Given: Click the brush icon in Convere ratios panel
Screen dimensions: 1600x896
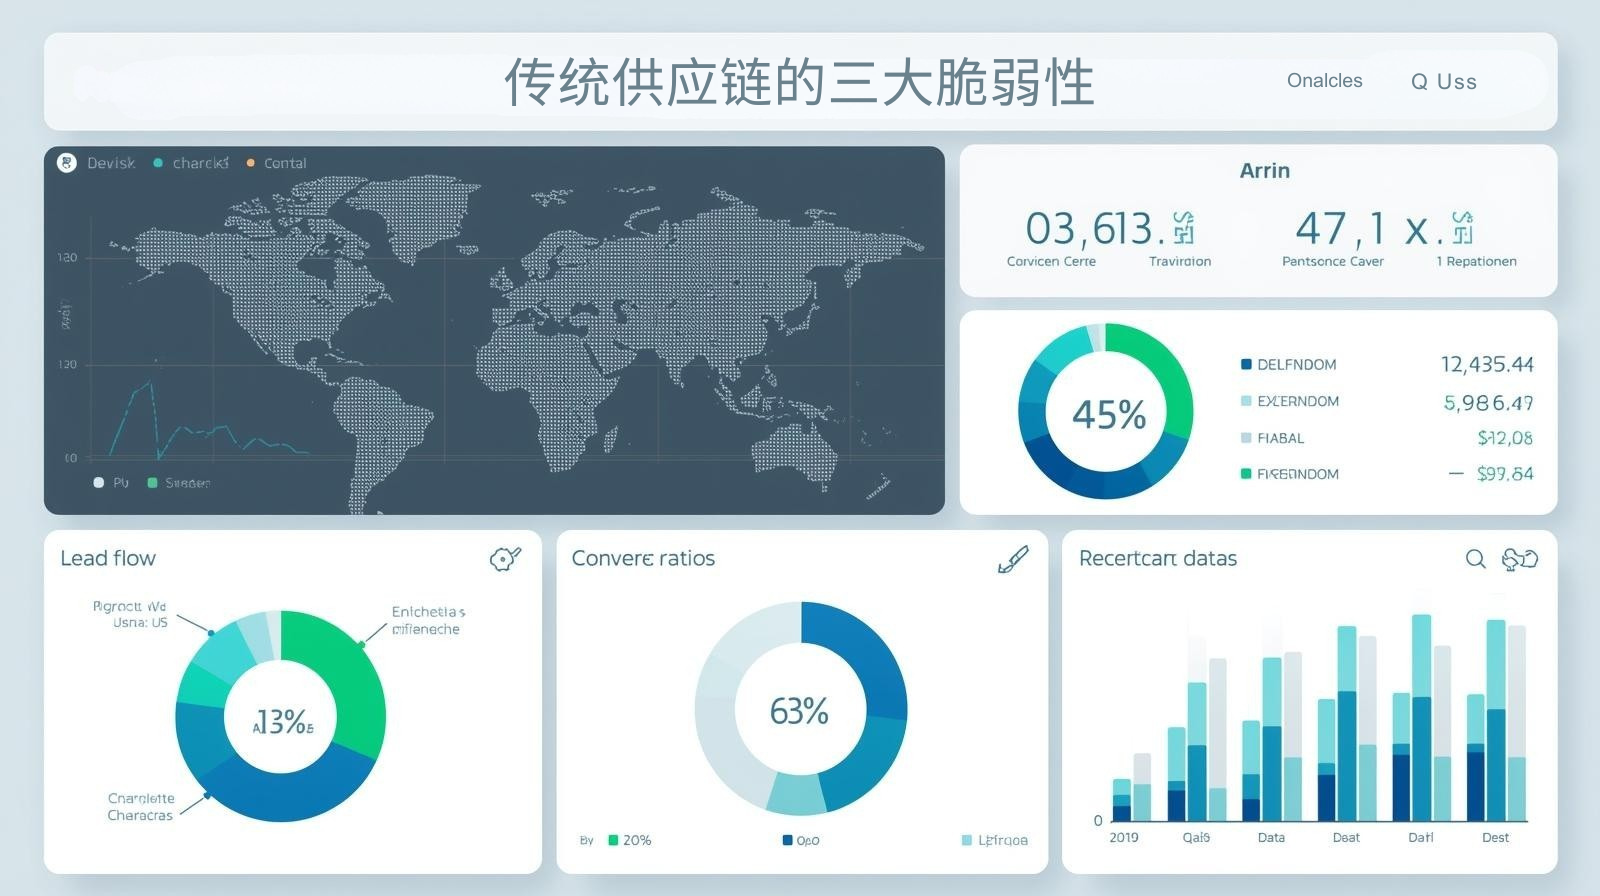Looking at the screenshot, I should 1012,560.
